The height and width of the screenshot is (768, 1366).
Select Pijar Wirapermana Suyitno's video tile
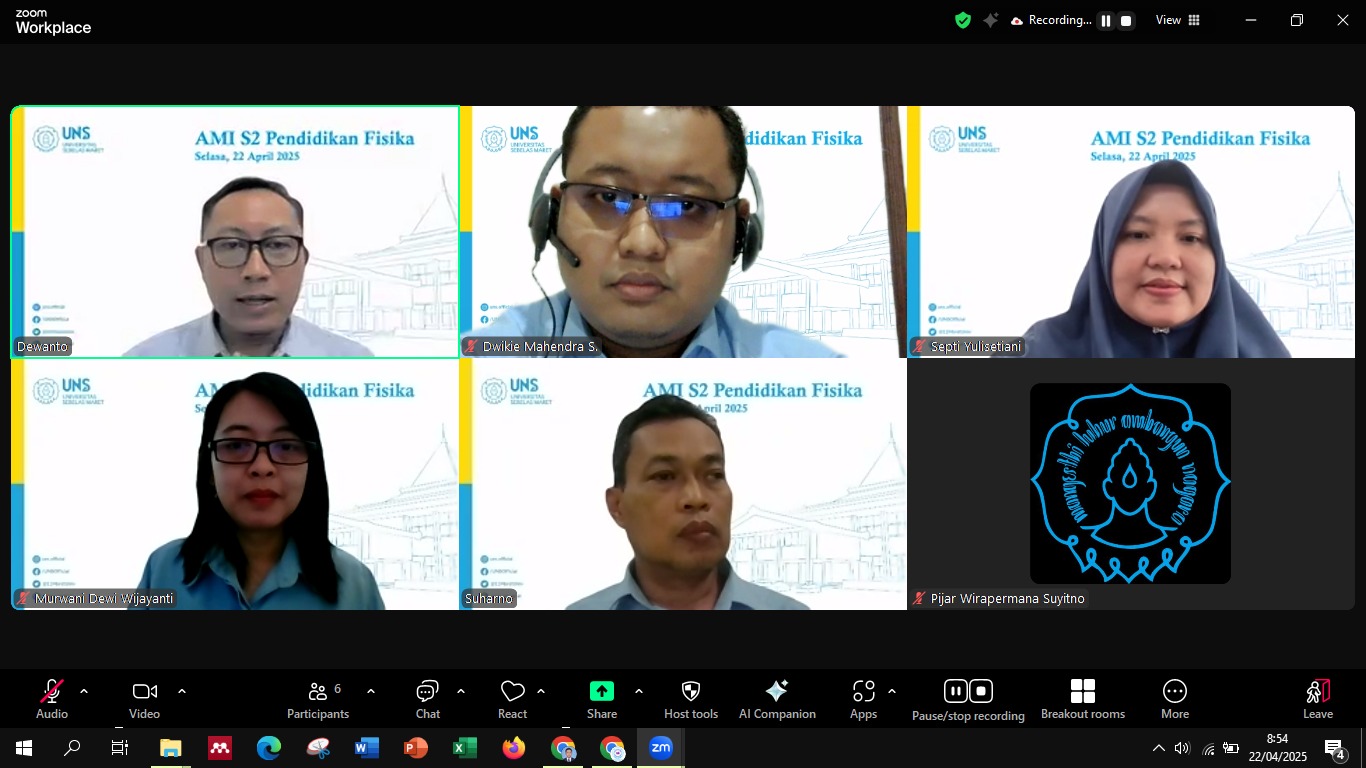tap(1130, 484)
